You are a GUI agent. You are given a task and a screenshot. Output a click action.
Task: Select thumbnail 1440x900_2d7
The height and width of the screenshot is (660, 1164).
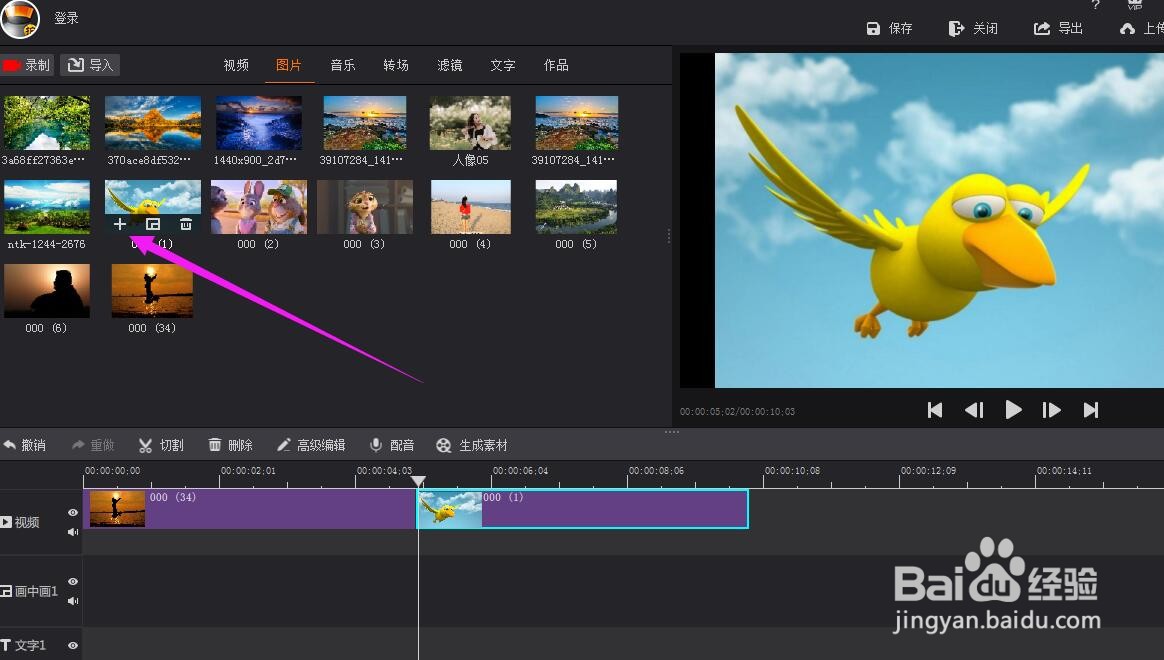coord(258,122)
